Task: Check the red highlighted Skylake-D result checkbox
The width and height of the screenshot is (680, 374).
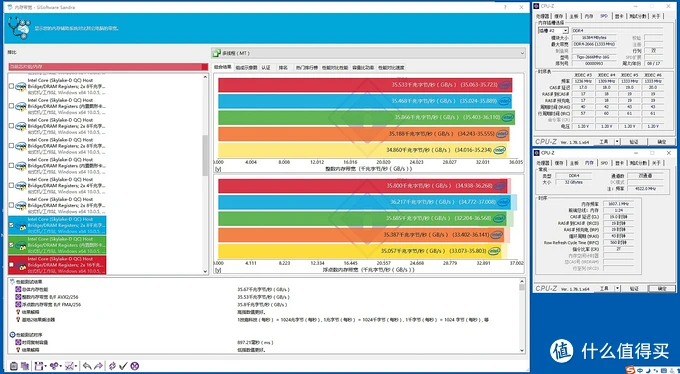Action: [11, 265]
